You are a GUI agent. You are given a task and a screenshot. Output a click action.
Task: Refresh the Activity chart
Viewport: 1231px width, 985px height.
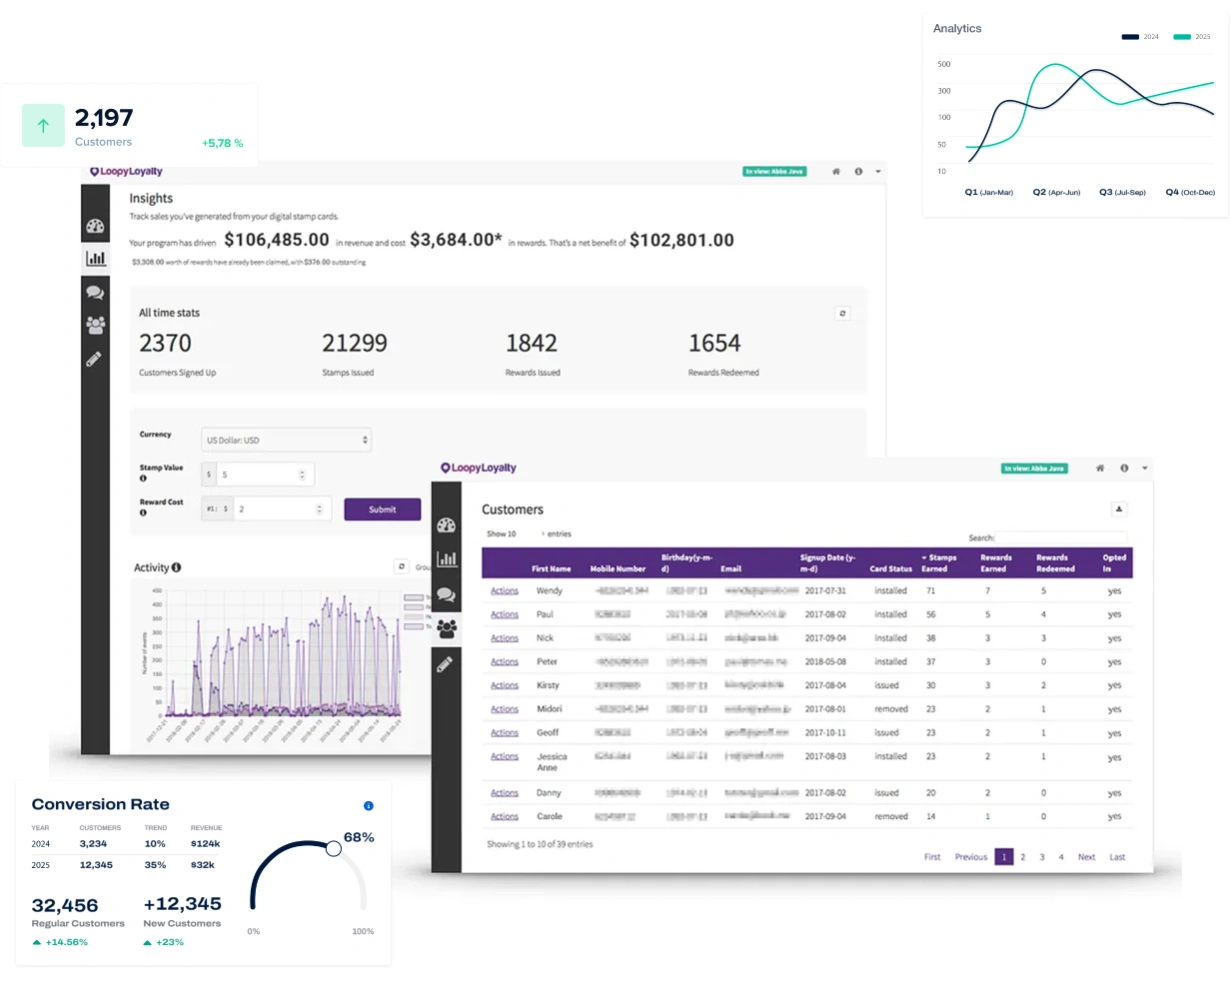pyautogui.click(x=401, y=566)
